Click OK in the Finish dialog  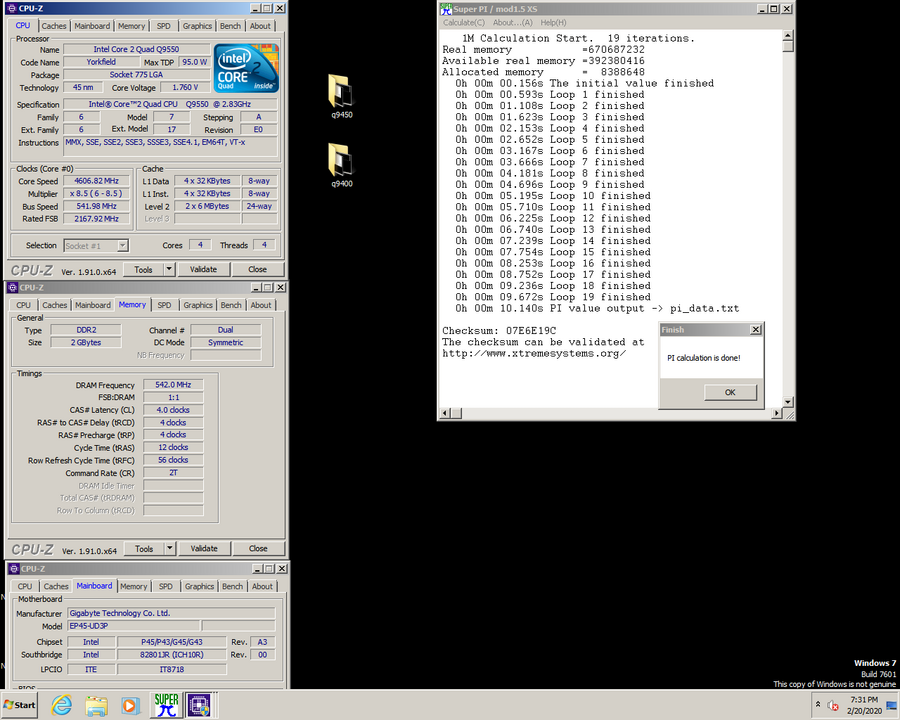(x=730, y=392)
